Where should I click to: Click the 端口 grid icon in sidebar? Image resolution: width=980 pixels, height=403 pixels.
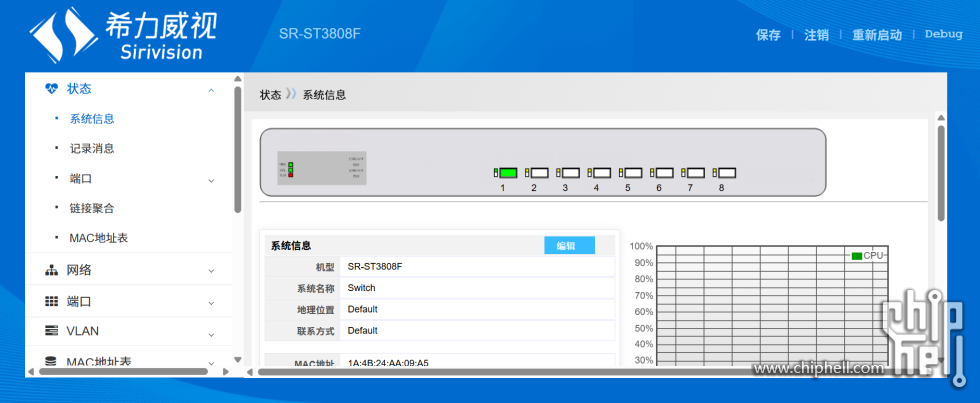[52, 301]
